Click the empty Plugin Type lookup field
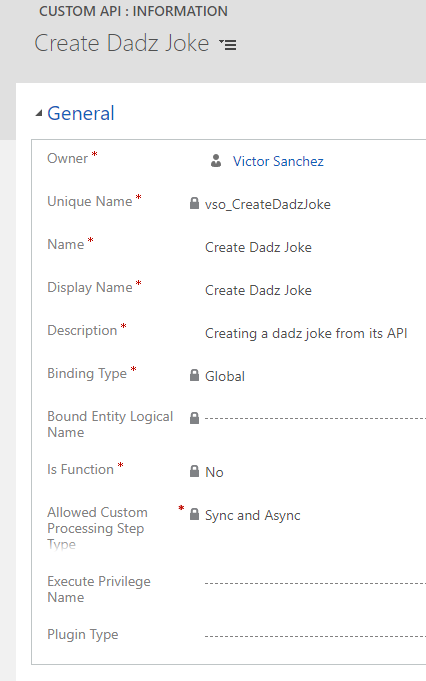The height and width of the screenshot is (681, 426). click(315, 636)
